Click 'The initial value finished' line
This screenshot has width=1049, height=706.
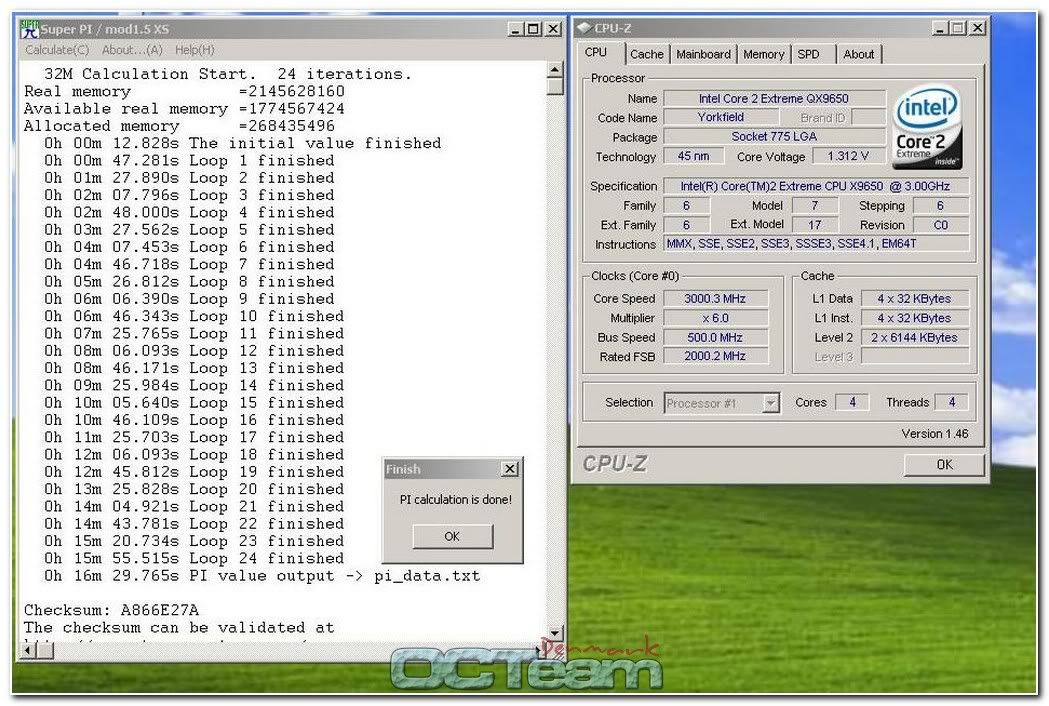(243, 143)
